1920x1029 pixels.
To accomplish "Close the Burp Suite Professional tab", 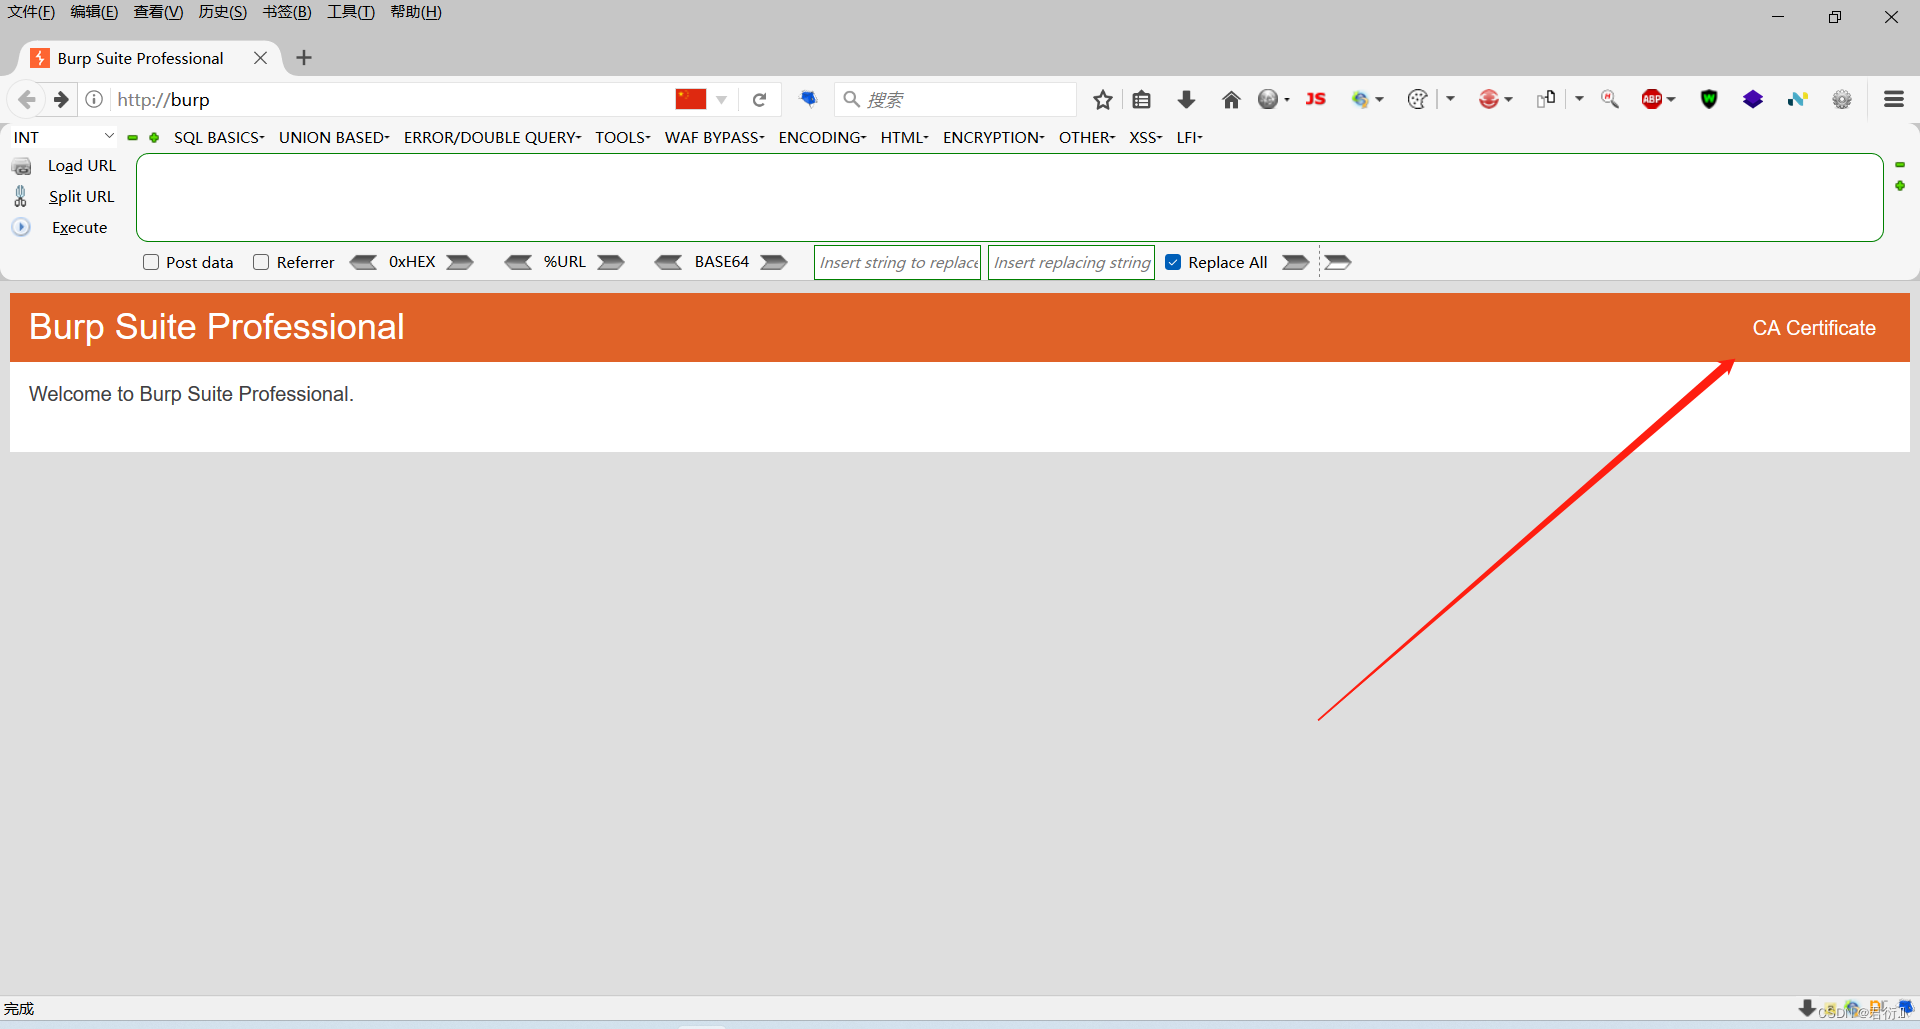I will (x=260, y=58).
